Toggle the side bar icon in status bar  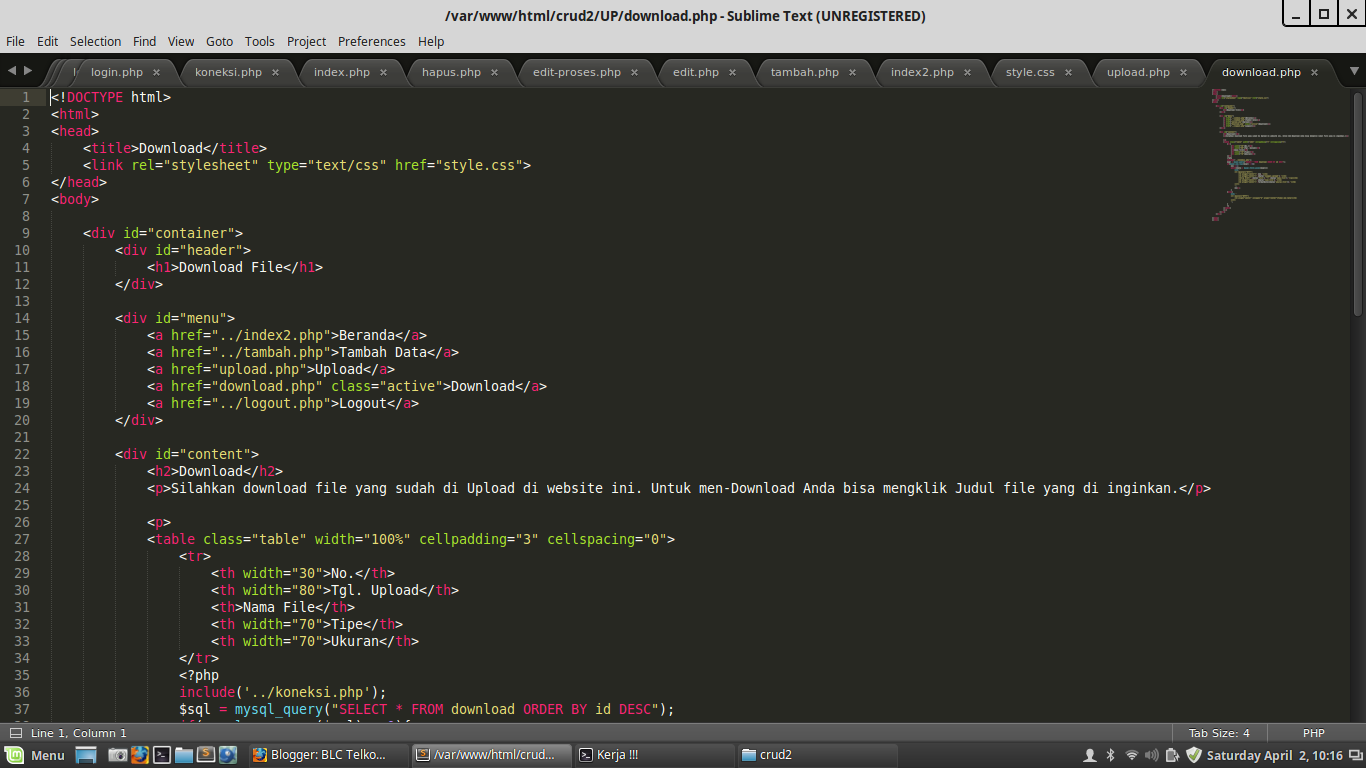point(15,733)
